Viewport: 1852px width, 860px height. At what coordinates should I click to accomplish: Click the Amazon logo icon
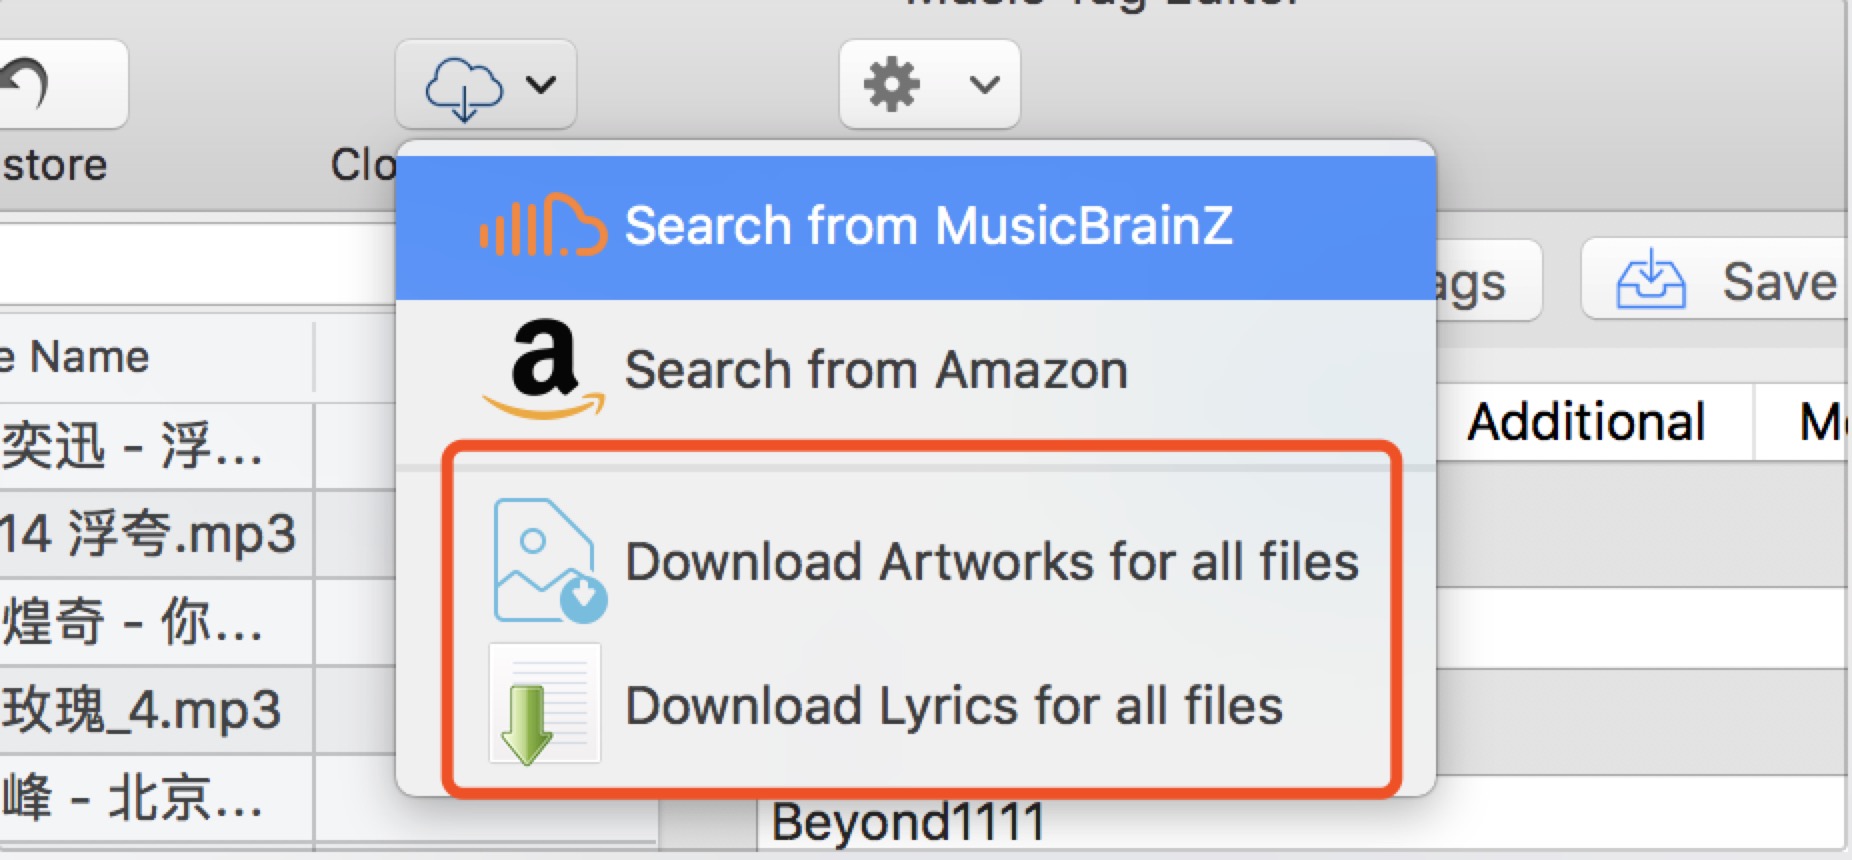click(x=544, y=369)
